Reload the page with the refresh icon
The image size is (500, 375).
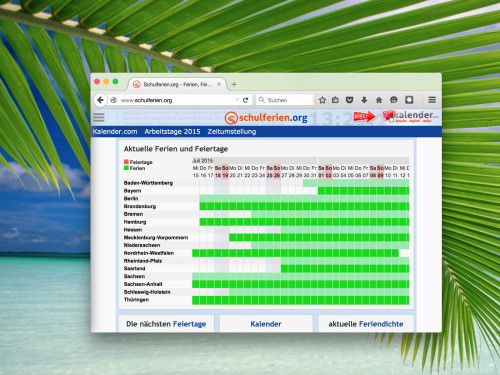pos(246,100)
